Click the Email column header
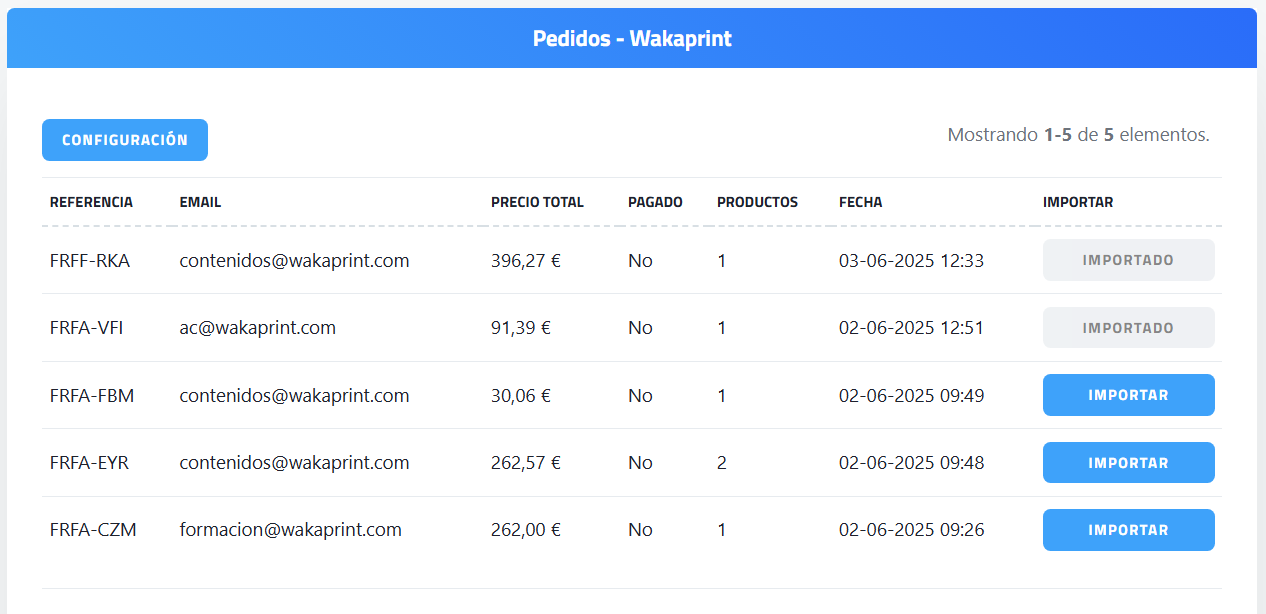Screen dimensions: 1266x614 [x=200, y=202]
